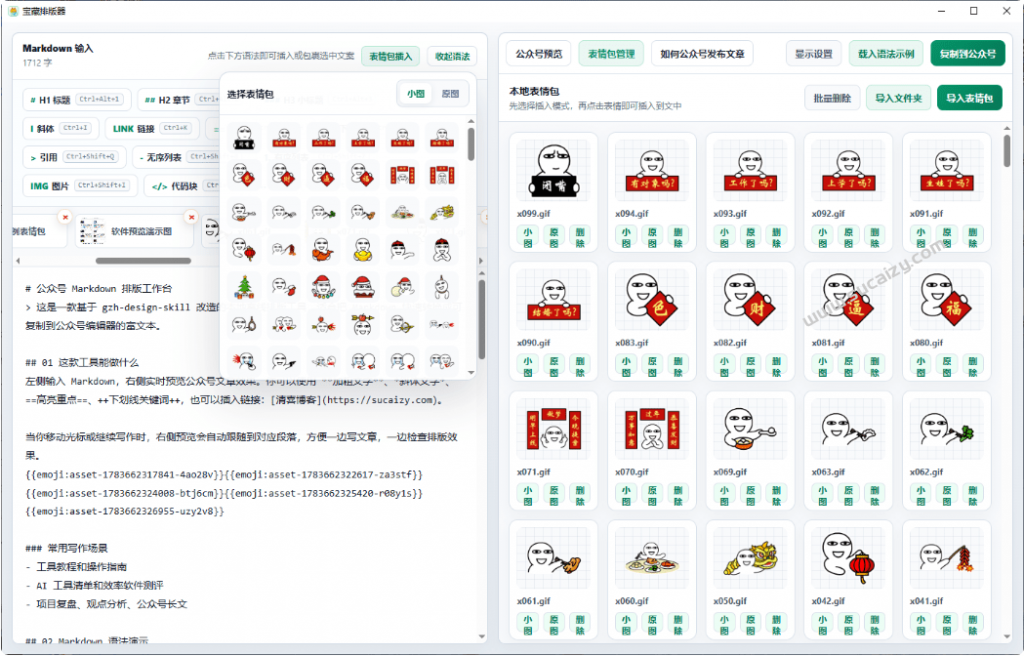Screen dimensions: 1024x656
Task: Switch popup picker mode to 原图
Action: (x=450, y=94)
